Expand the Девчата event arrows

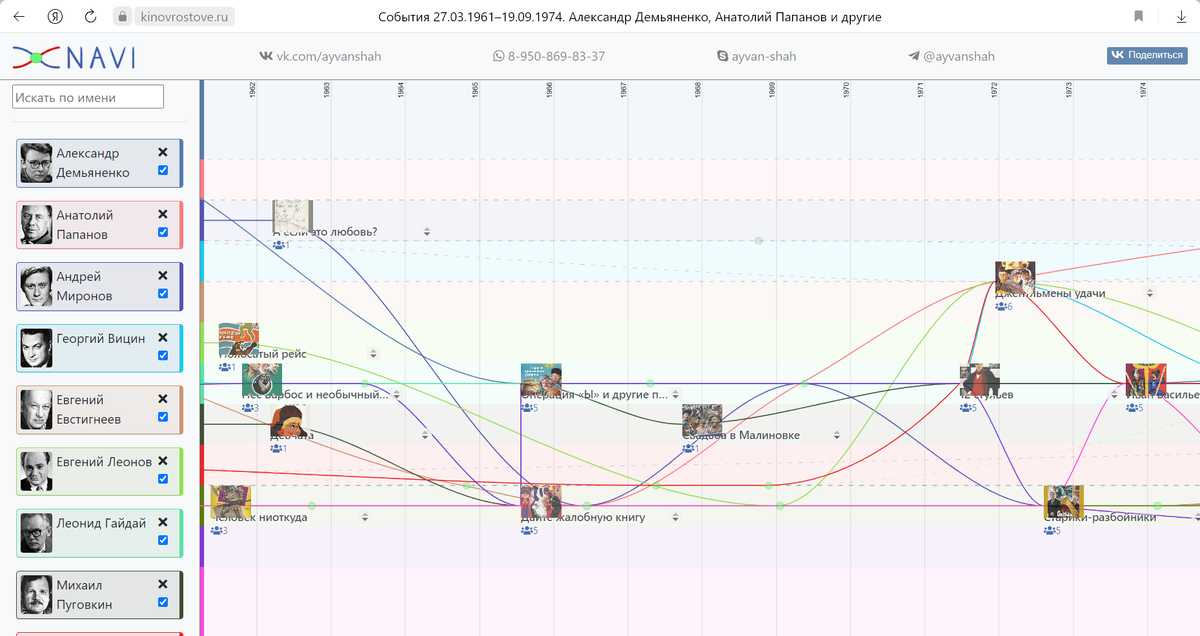coord(424,436)
